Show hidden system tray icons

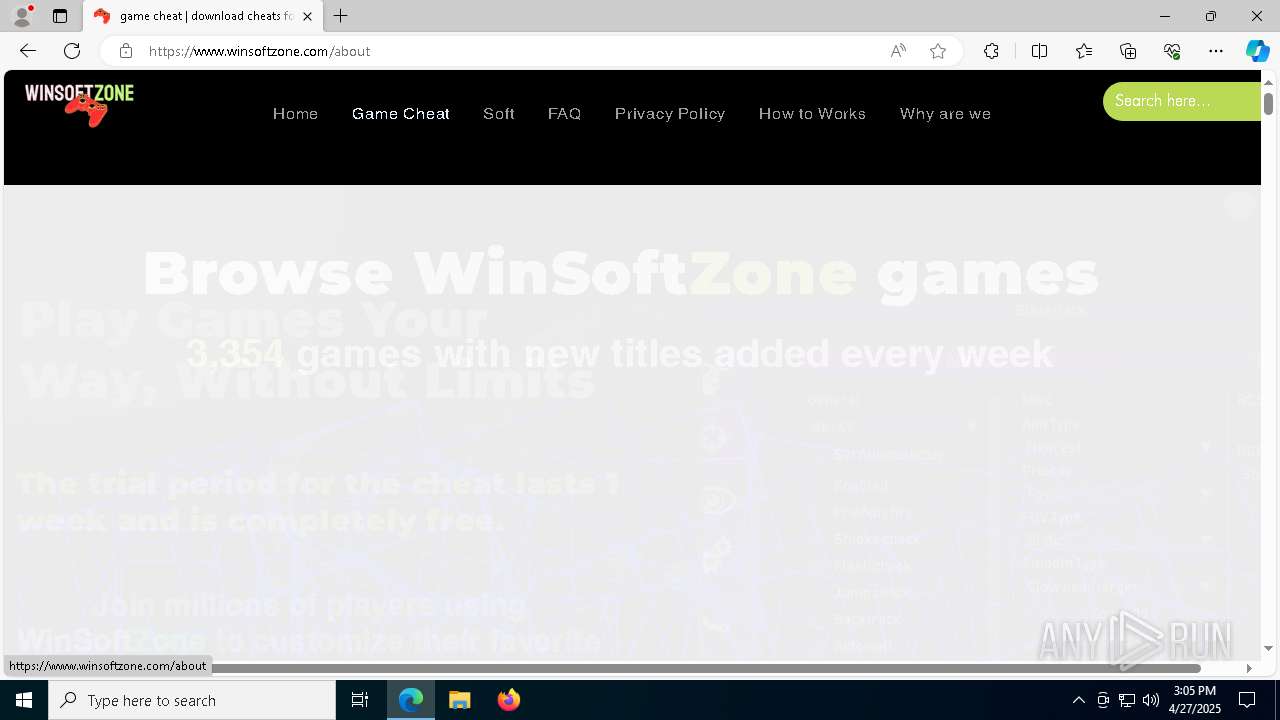pyautogui.click(x=1078, y=700)
